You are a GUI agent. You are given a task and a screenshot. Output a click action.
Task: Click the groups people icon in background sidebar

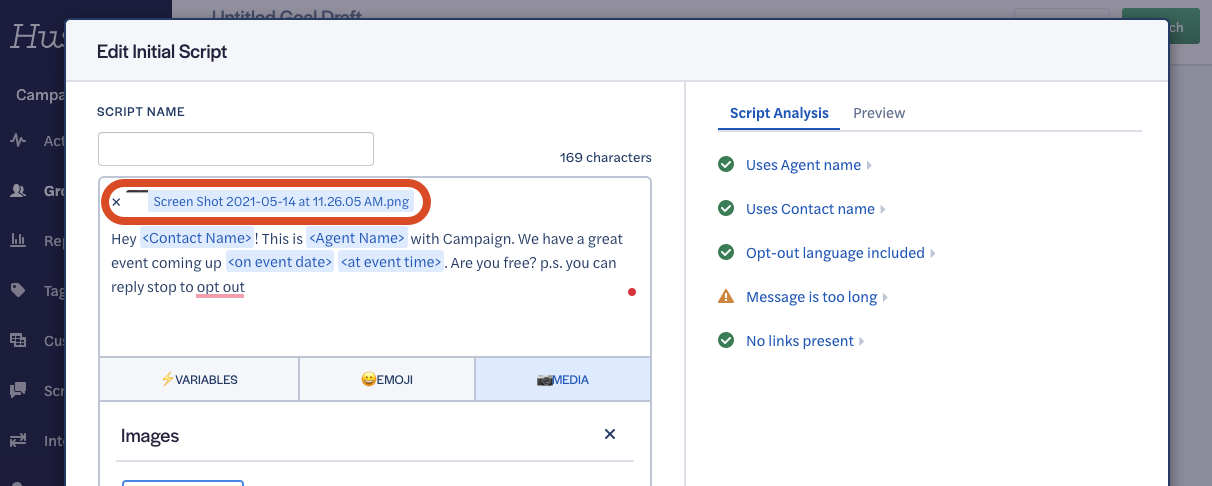pyautogui.click(x=18, y=190)
